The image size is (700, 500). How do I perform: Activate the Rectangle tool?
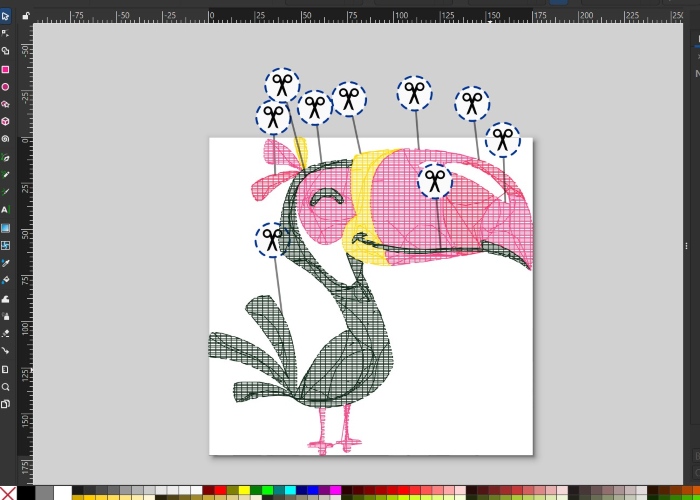click(5, 69)
